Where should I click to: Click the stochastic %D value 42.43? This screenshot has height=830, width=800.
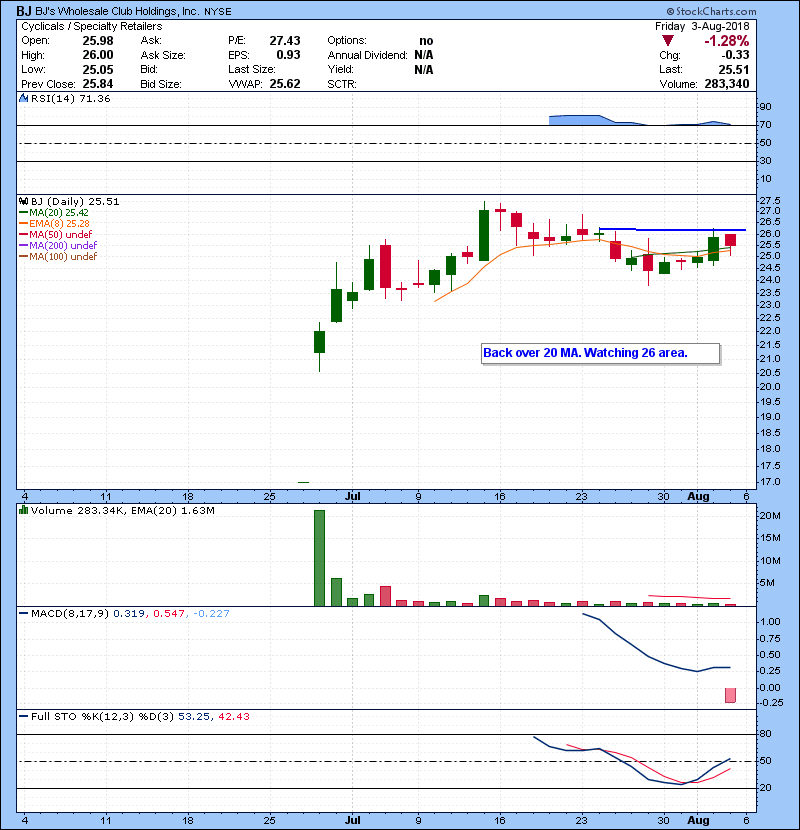click(x=233, y=717)
